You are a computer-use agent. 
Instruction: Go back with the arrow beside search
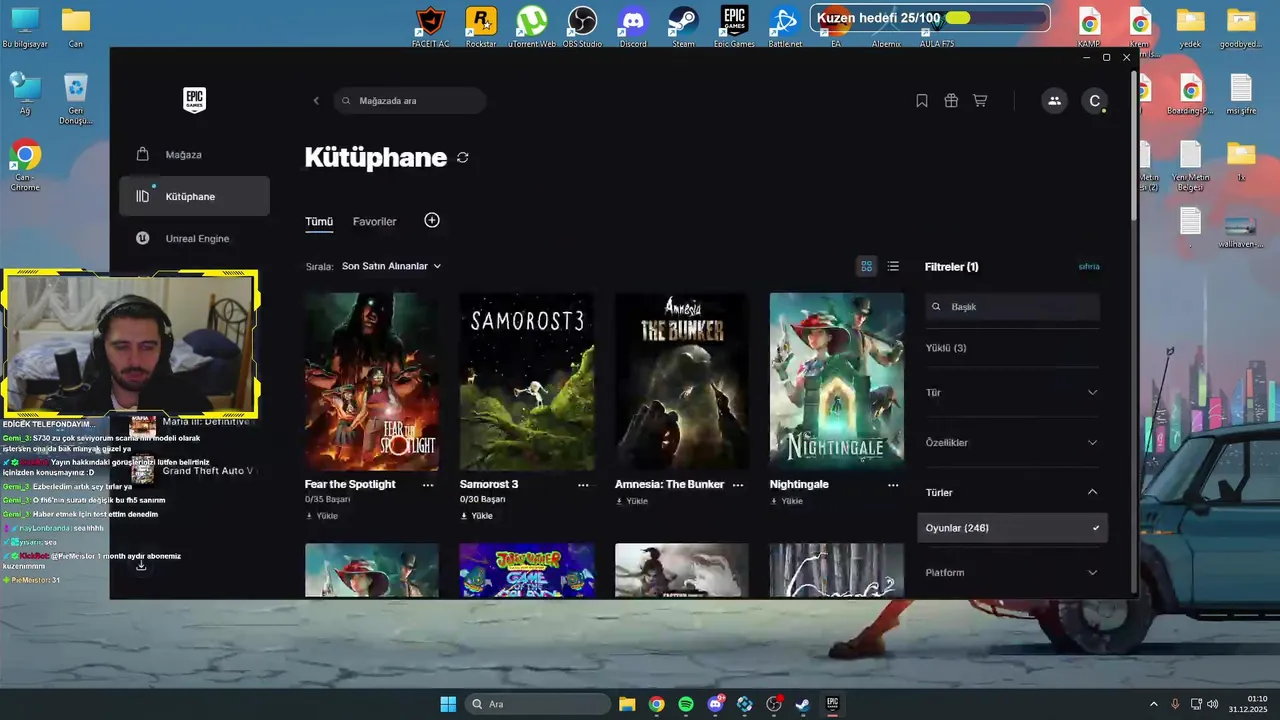316,101
